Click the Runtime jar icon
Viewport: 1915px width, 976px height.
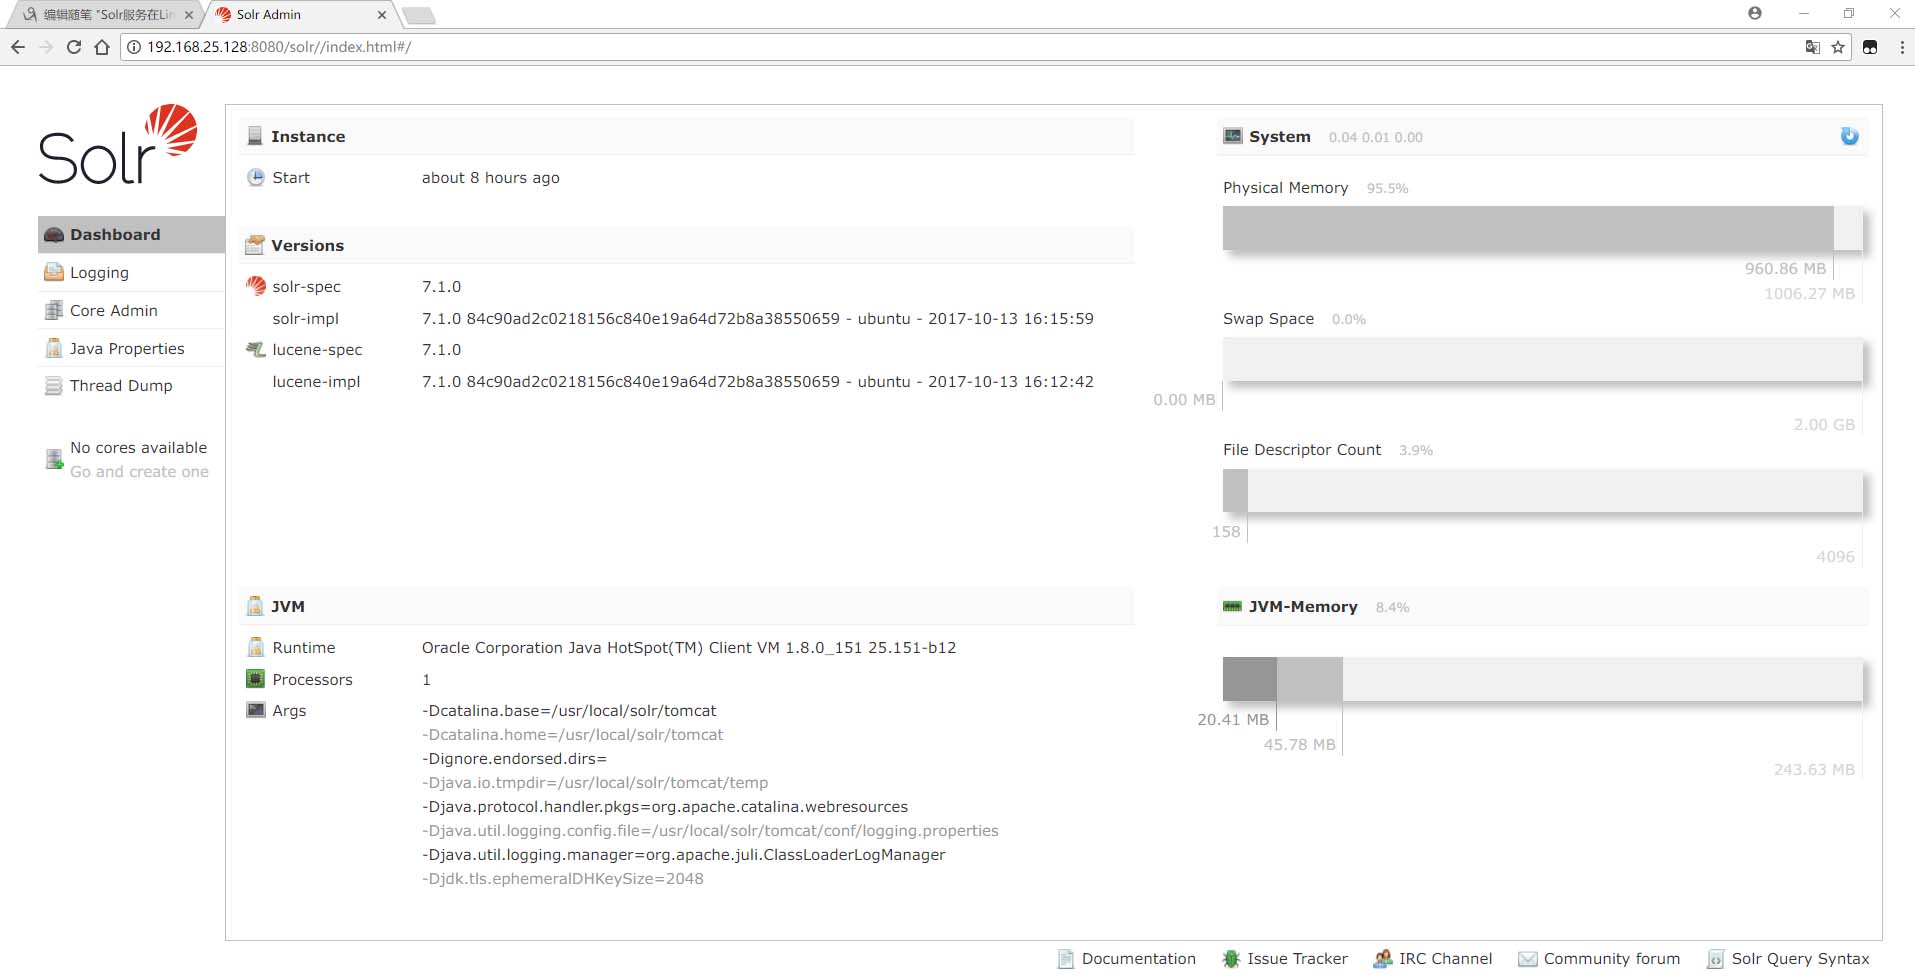point(256,647)
